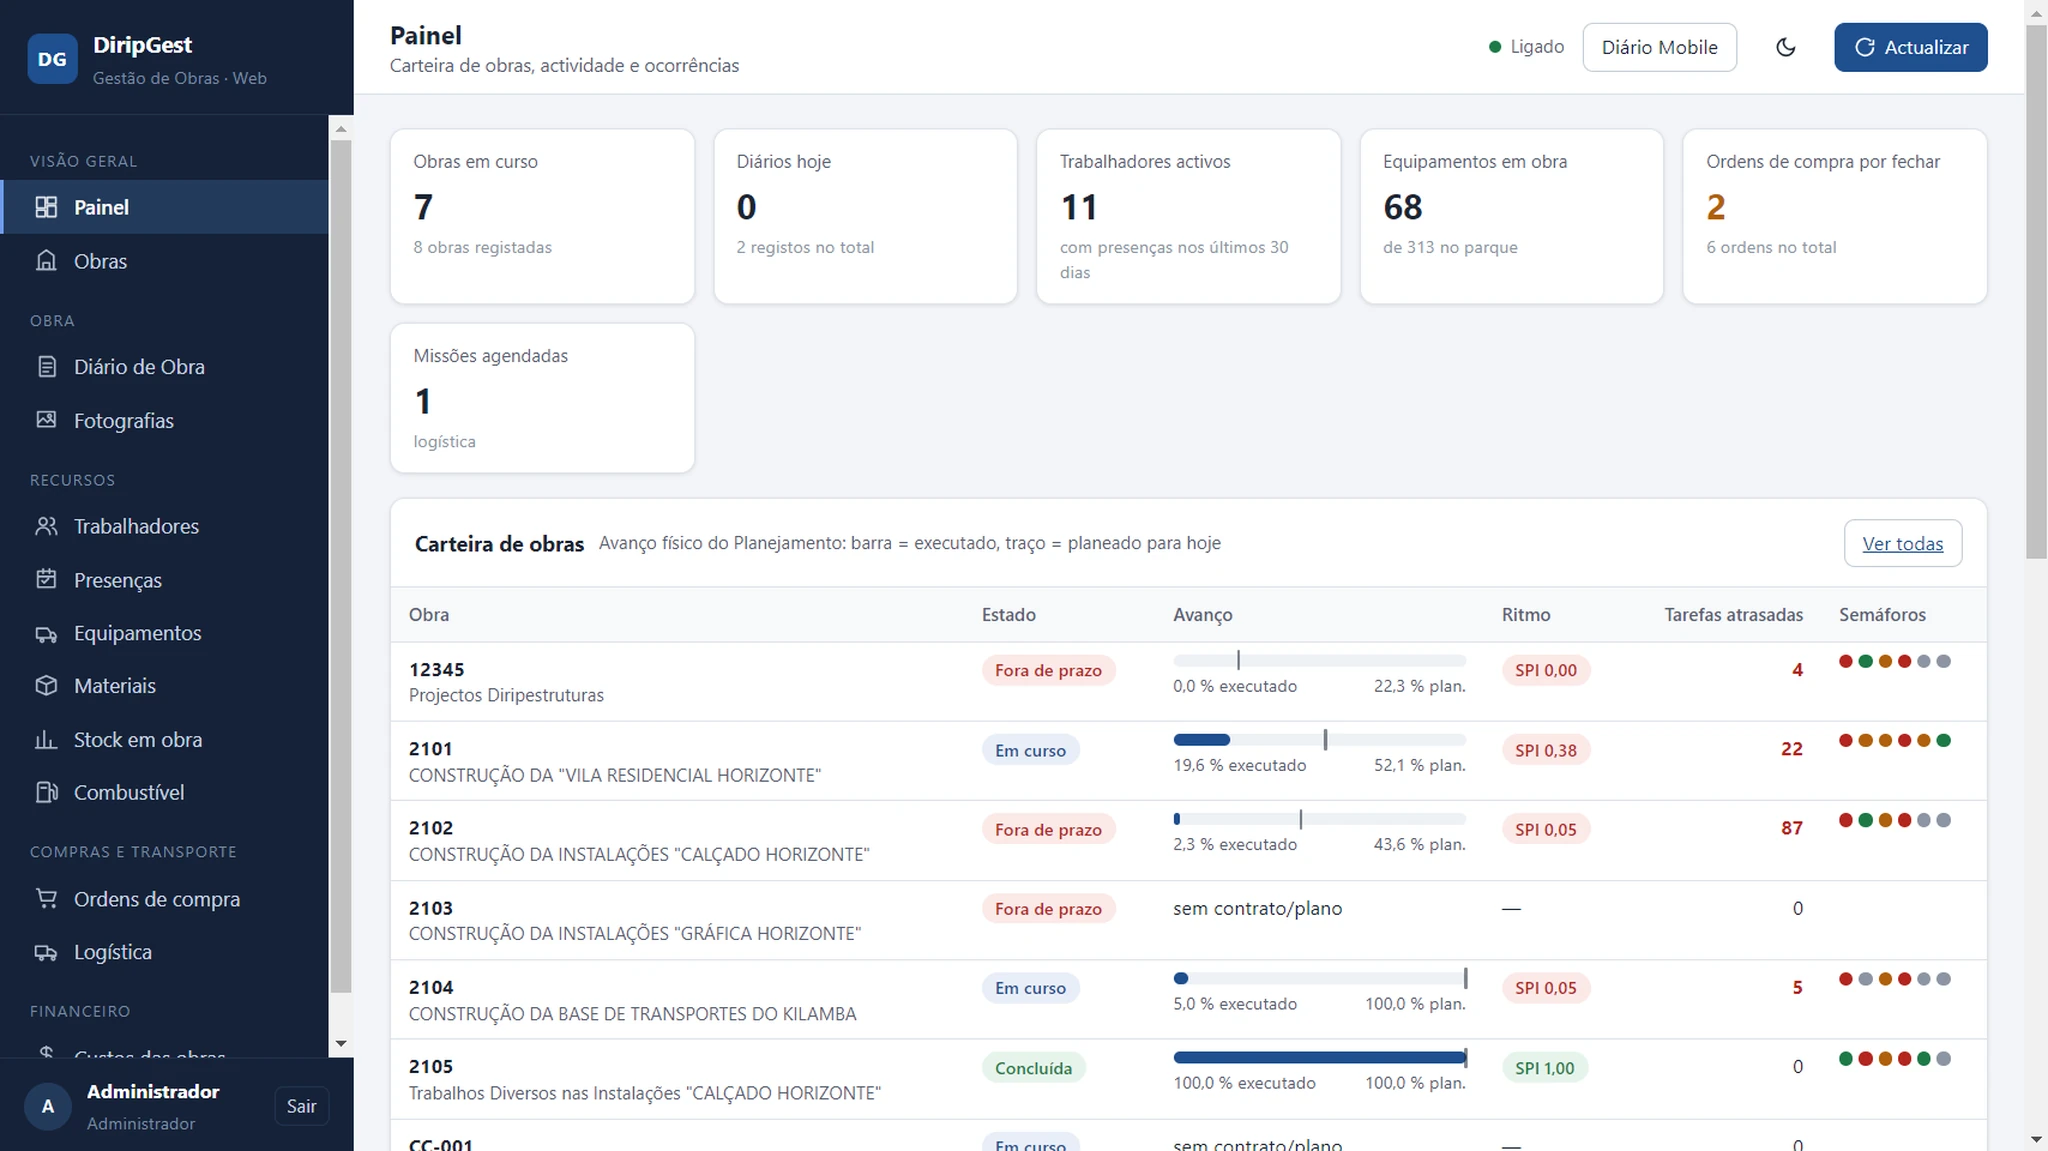The image size is (2048, 1151).
Task: Click the Equipamentos truck icon
Action: coord(46,633)
